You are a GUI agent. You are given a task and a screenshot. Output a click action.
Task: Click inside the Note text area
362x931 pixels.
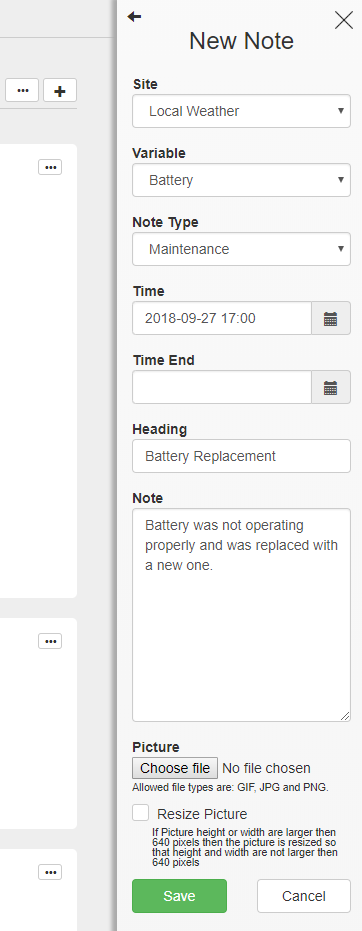[242, 615]
